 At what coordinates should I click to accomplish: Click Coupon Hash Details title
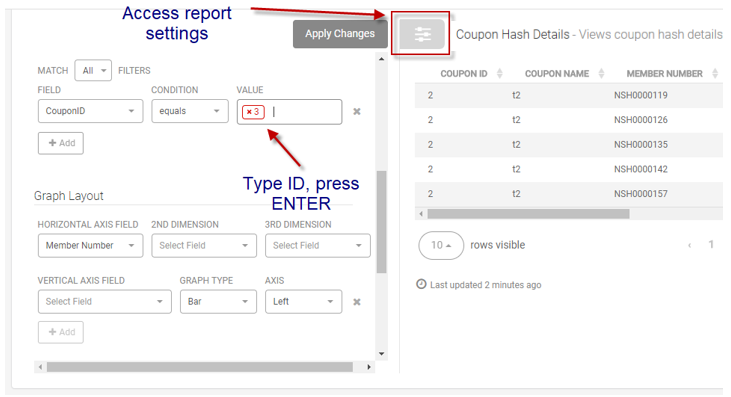point(512,34)
